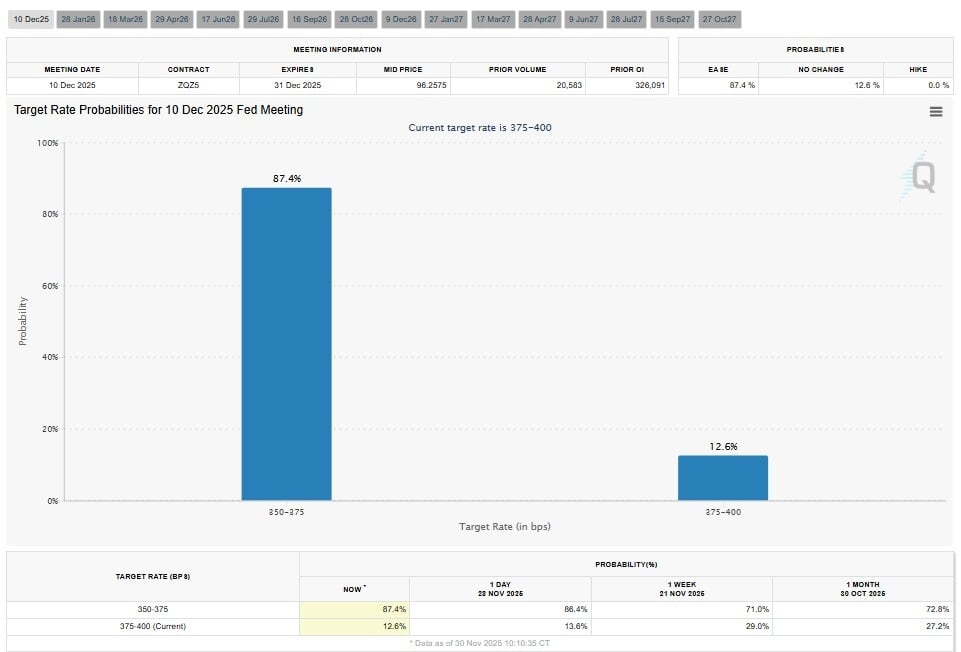Click the highlighted 87.4% NOW table cell
This screenshot has height=652, width=961.
point(354,609)
